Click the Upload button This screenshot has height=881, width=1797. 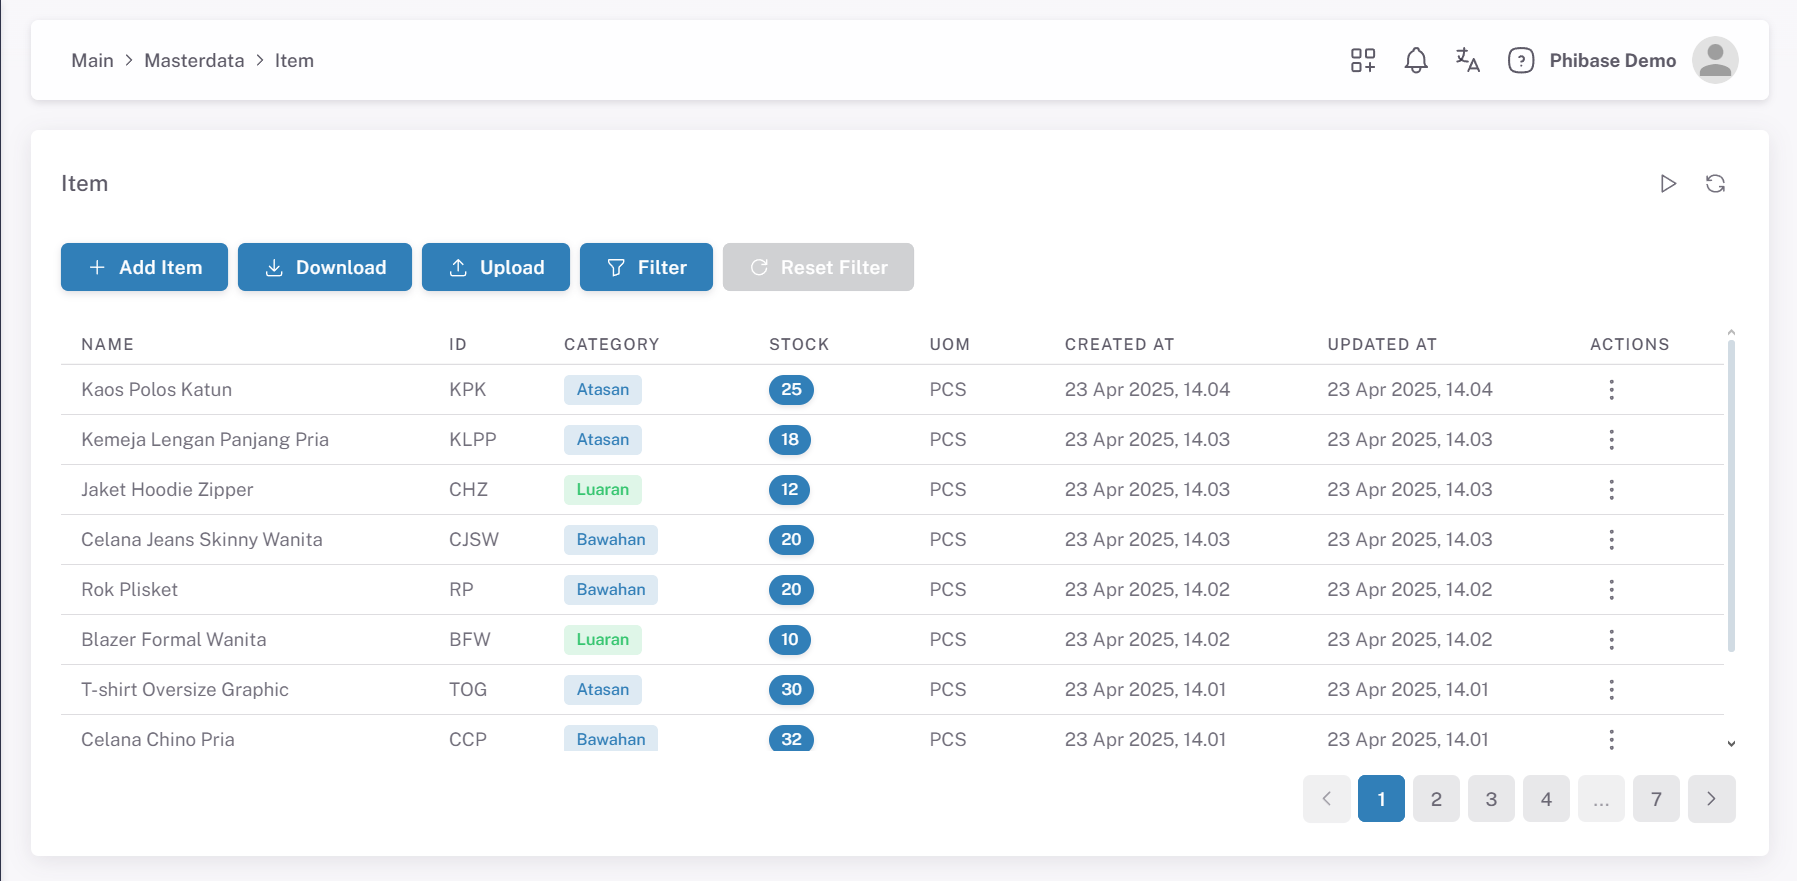click(x=495, y=267)
